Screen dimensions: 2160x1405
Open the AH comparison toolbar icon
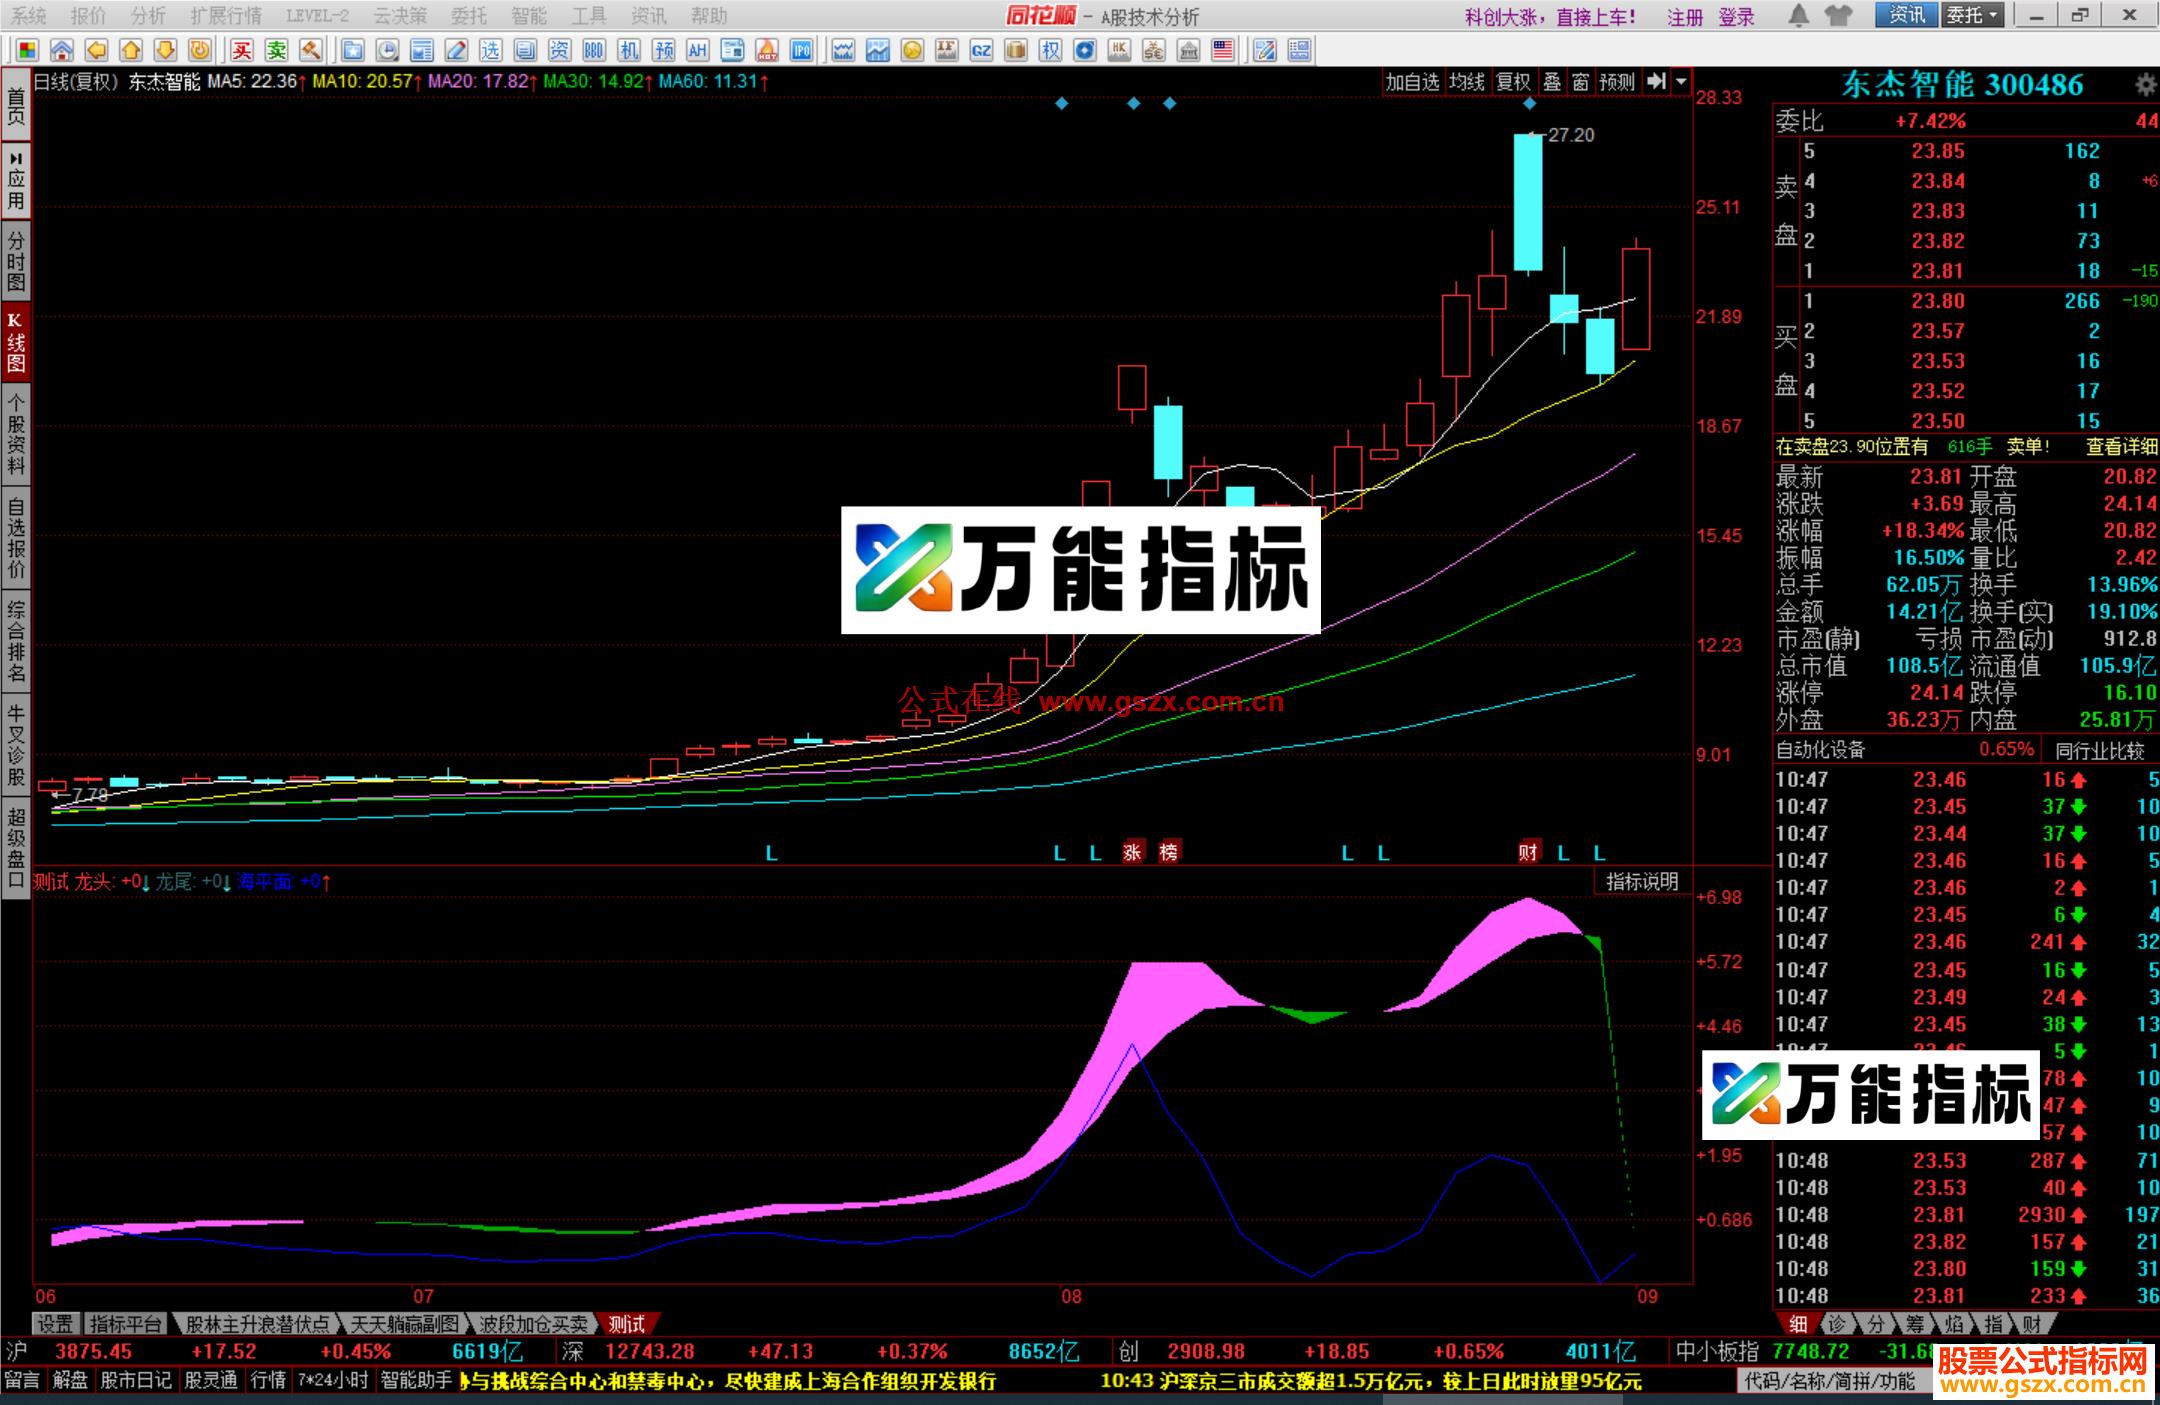pos(697,49)
